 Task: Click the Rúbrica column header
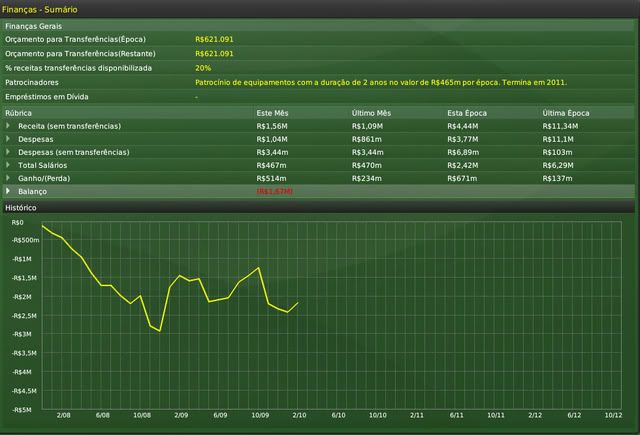[x=18, y=113]
